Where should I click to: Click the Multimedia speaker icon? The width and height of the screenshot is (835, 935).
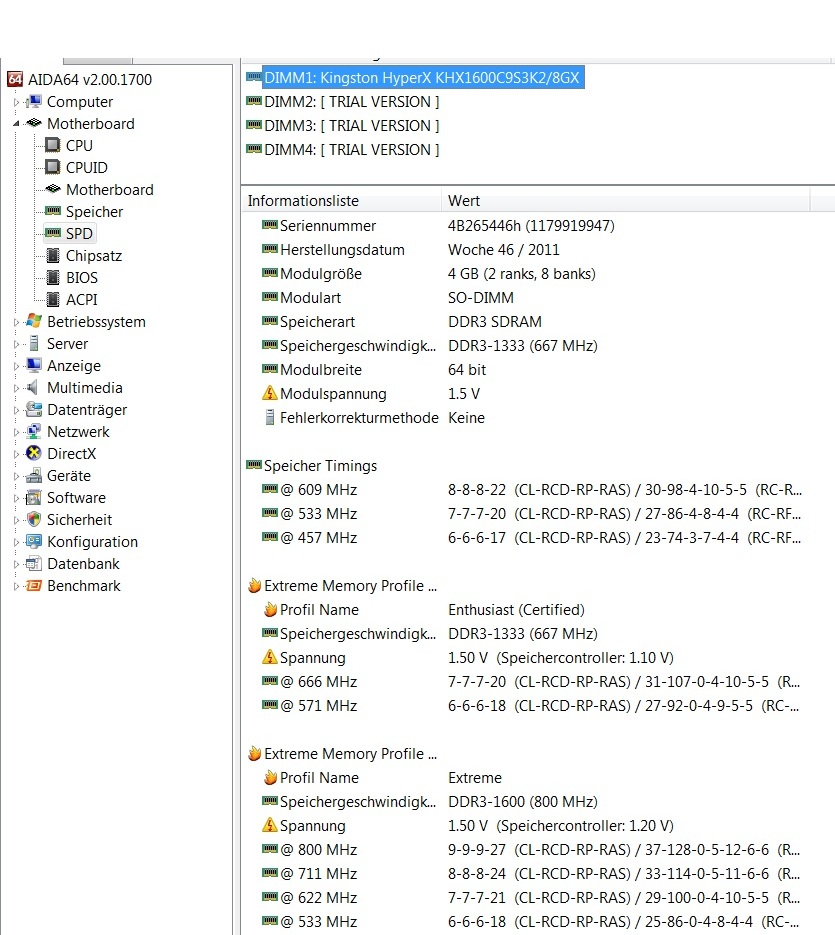(33, 388)
